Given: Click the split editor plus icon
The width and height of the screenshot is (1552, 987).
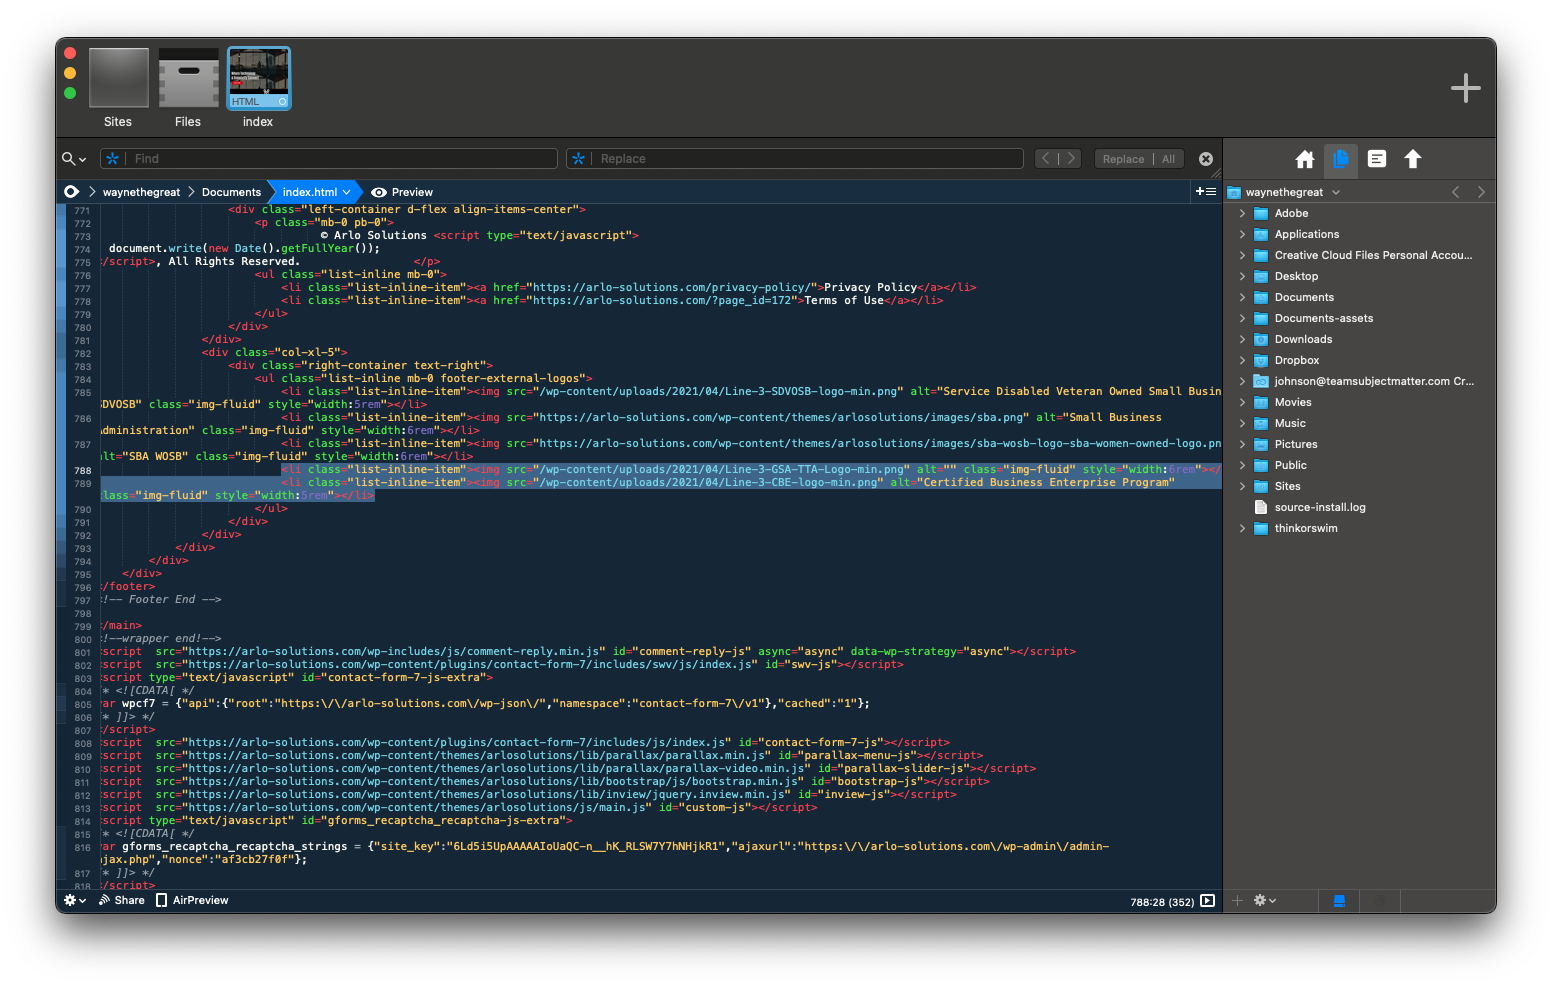Looking at the screenshot, I should 1205,192.
